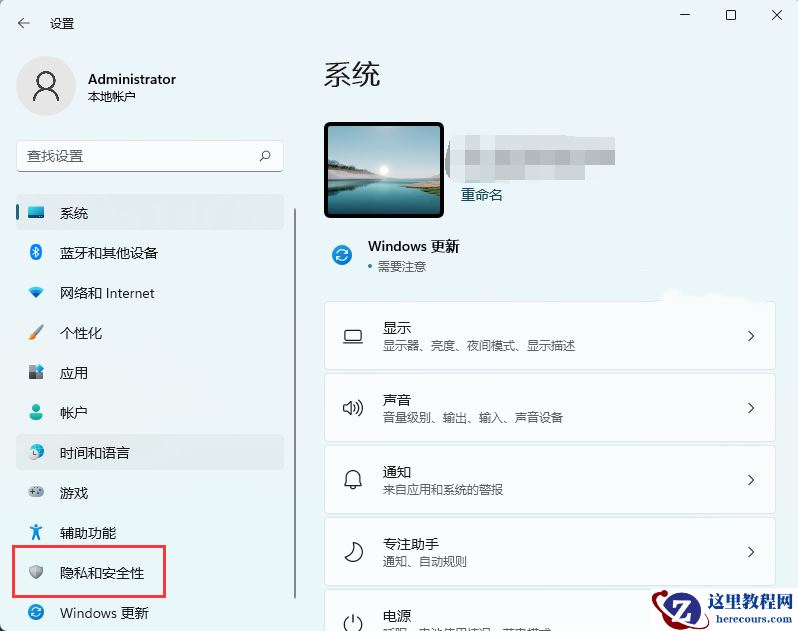Image resolution: width=798 pixels, height=631 pixels.
Task: Open the 应用 label in the sidebar
Action: (74, 373)
